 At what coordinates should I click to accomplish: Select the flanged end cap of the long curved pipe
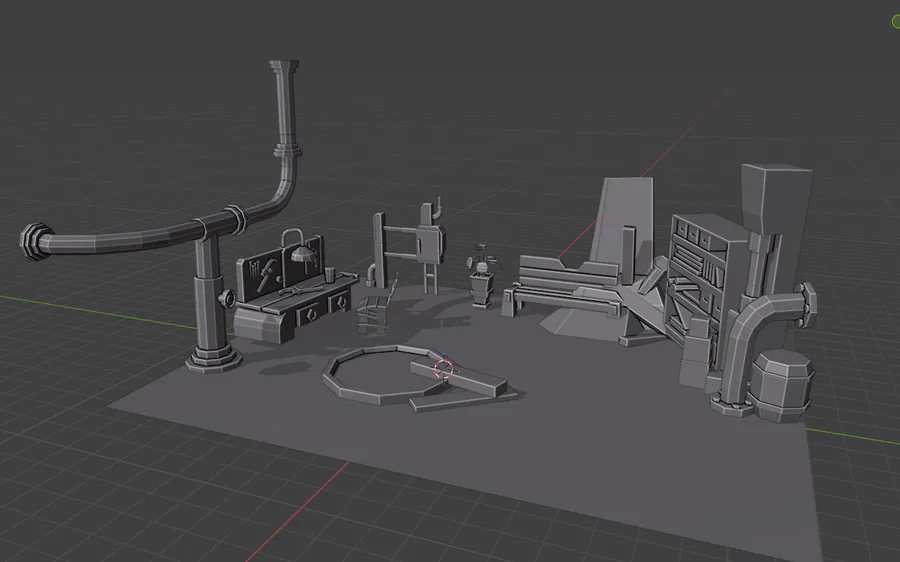click(36, 242)
